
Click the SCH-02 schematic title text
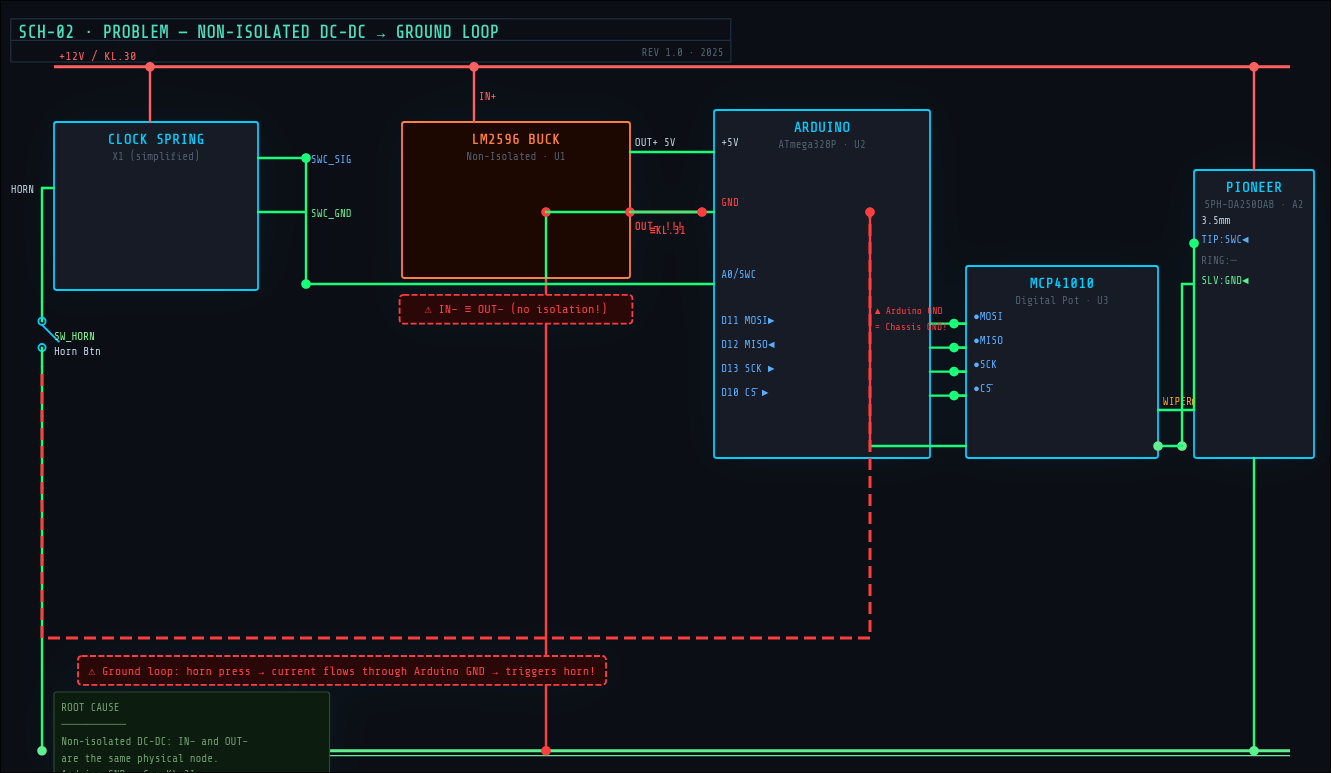pos(258,32)
